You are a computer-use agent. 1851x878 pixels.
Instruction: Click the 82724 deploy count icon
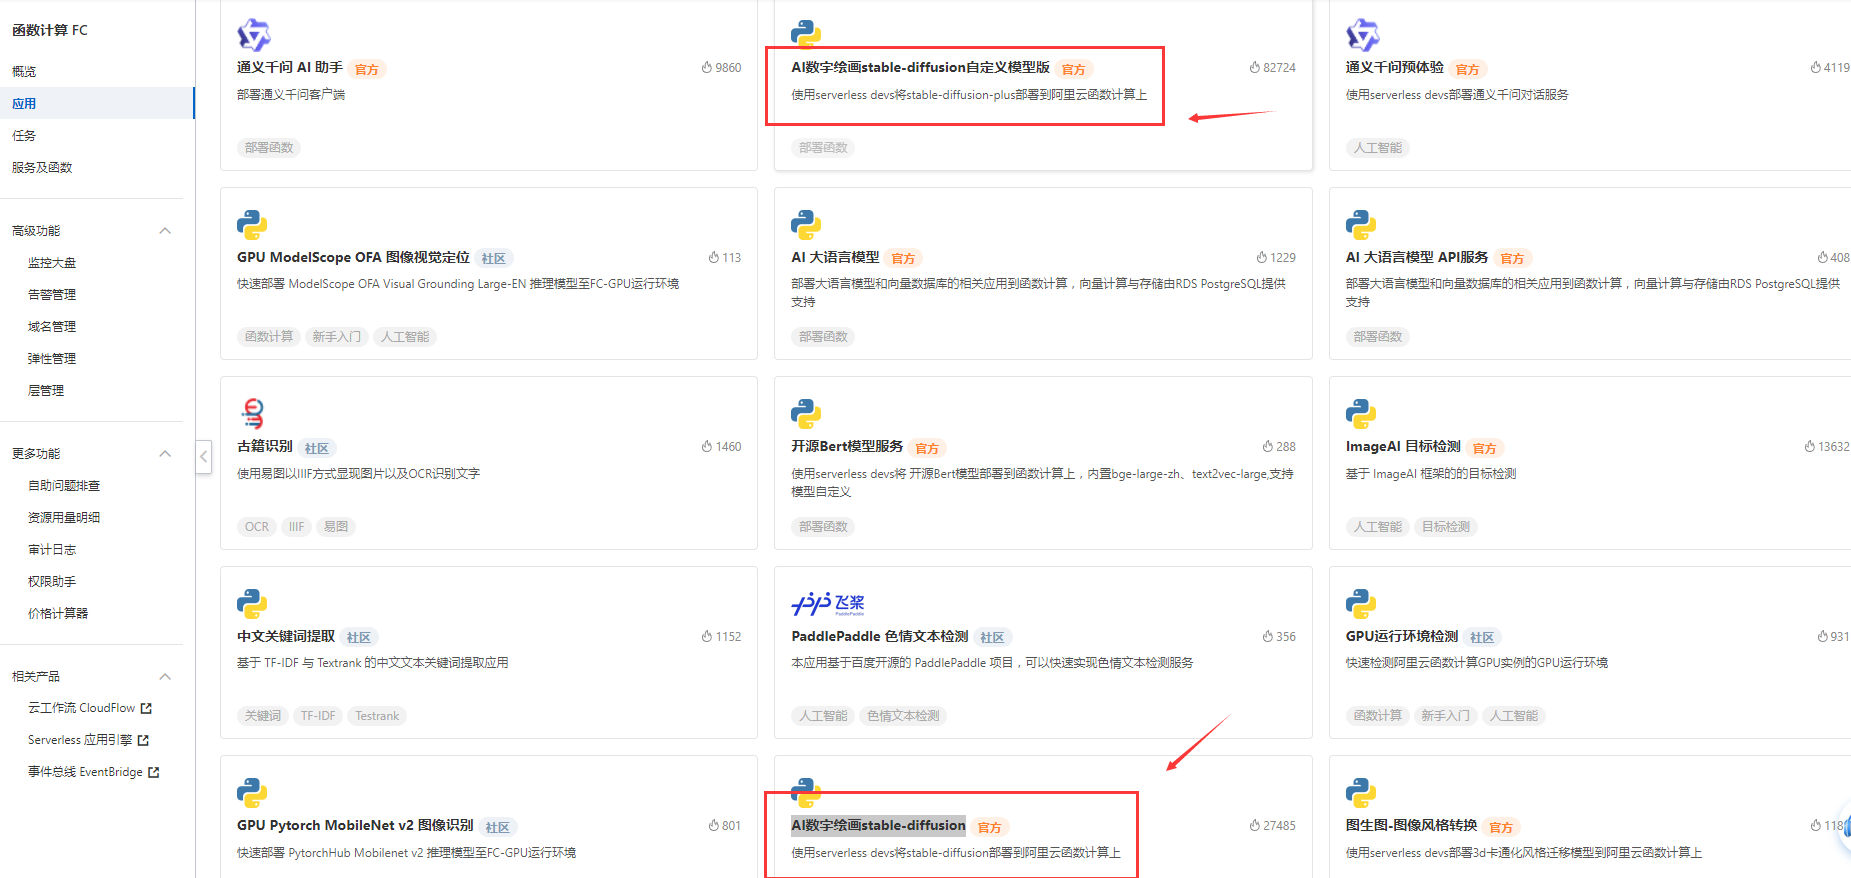1254,68
